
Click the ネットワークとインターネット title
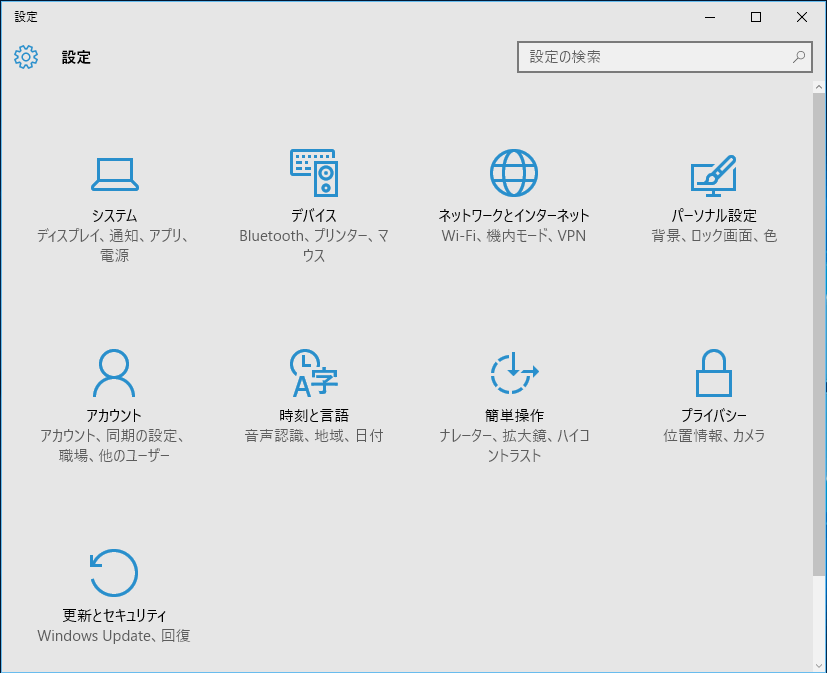click(514, 216)
